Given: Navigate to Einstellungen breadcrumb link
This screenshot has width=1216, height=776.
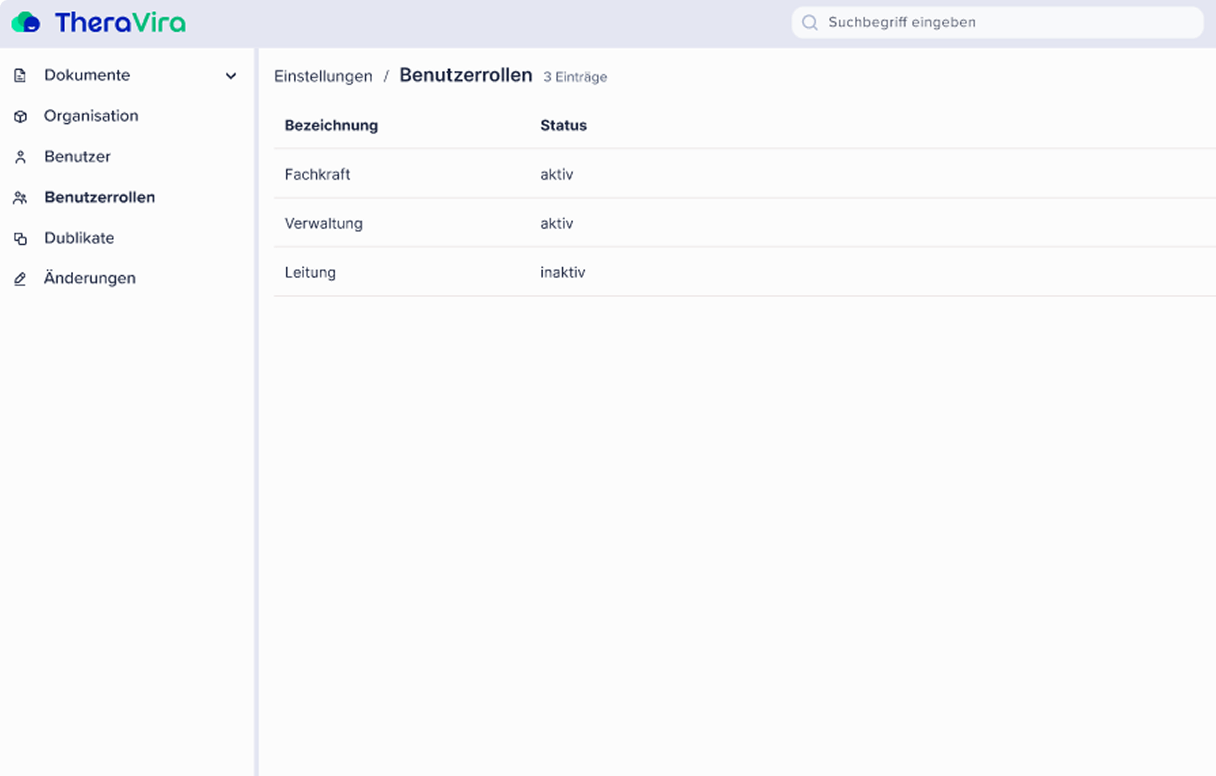Looking at the screenshot, I should tap(323, 77).
